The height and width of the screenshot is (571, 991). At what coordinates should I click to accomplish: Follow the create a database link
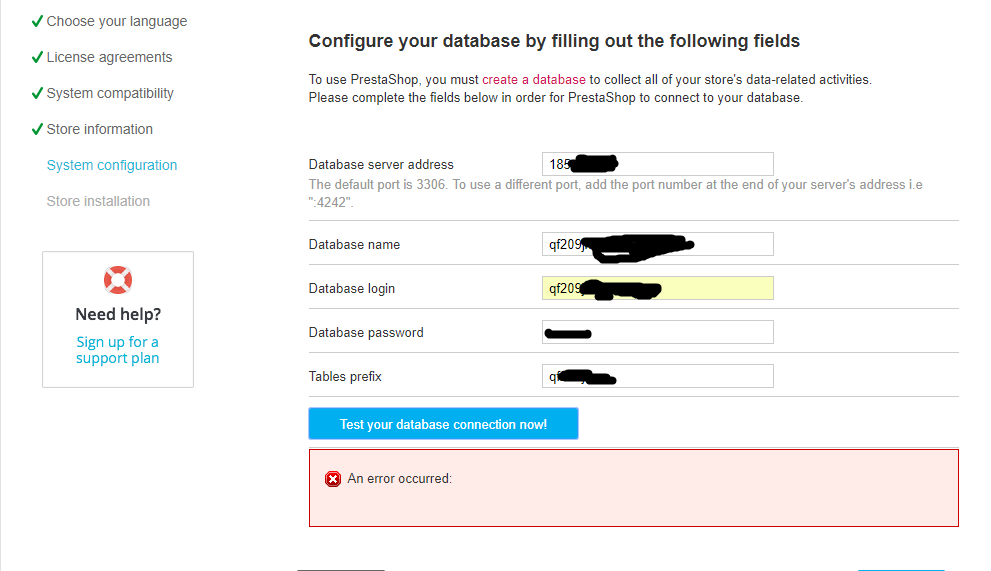(533, 79)
